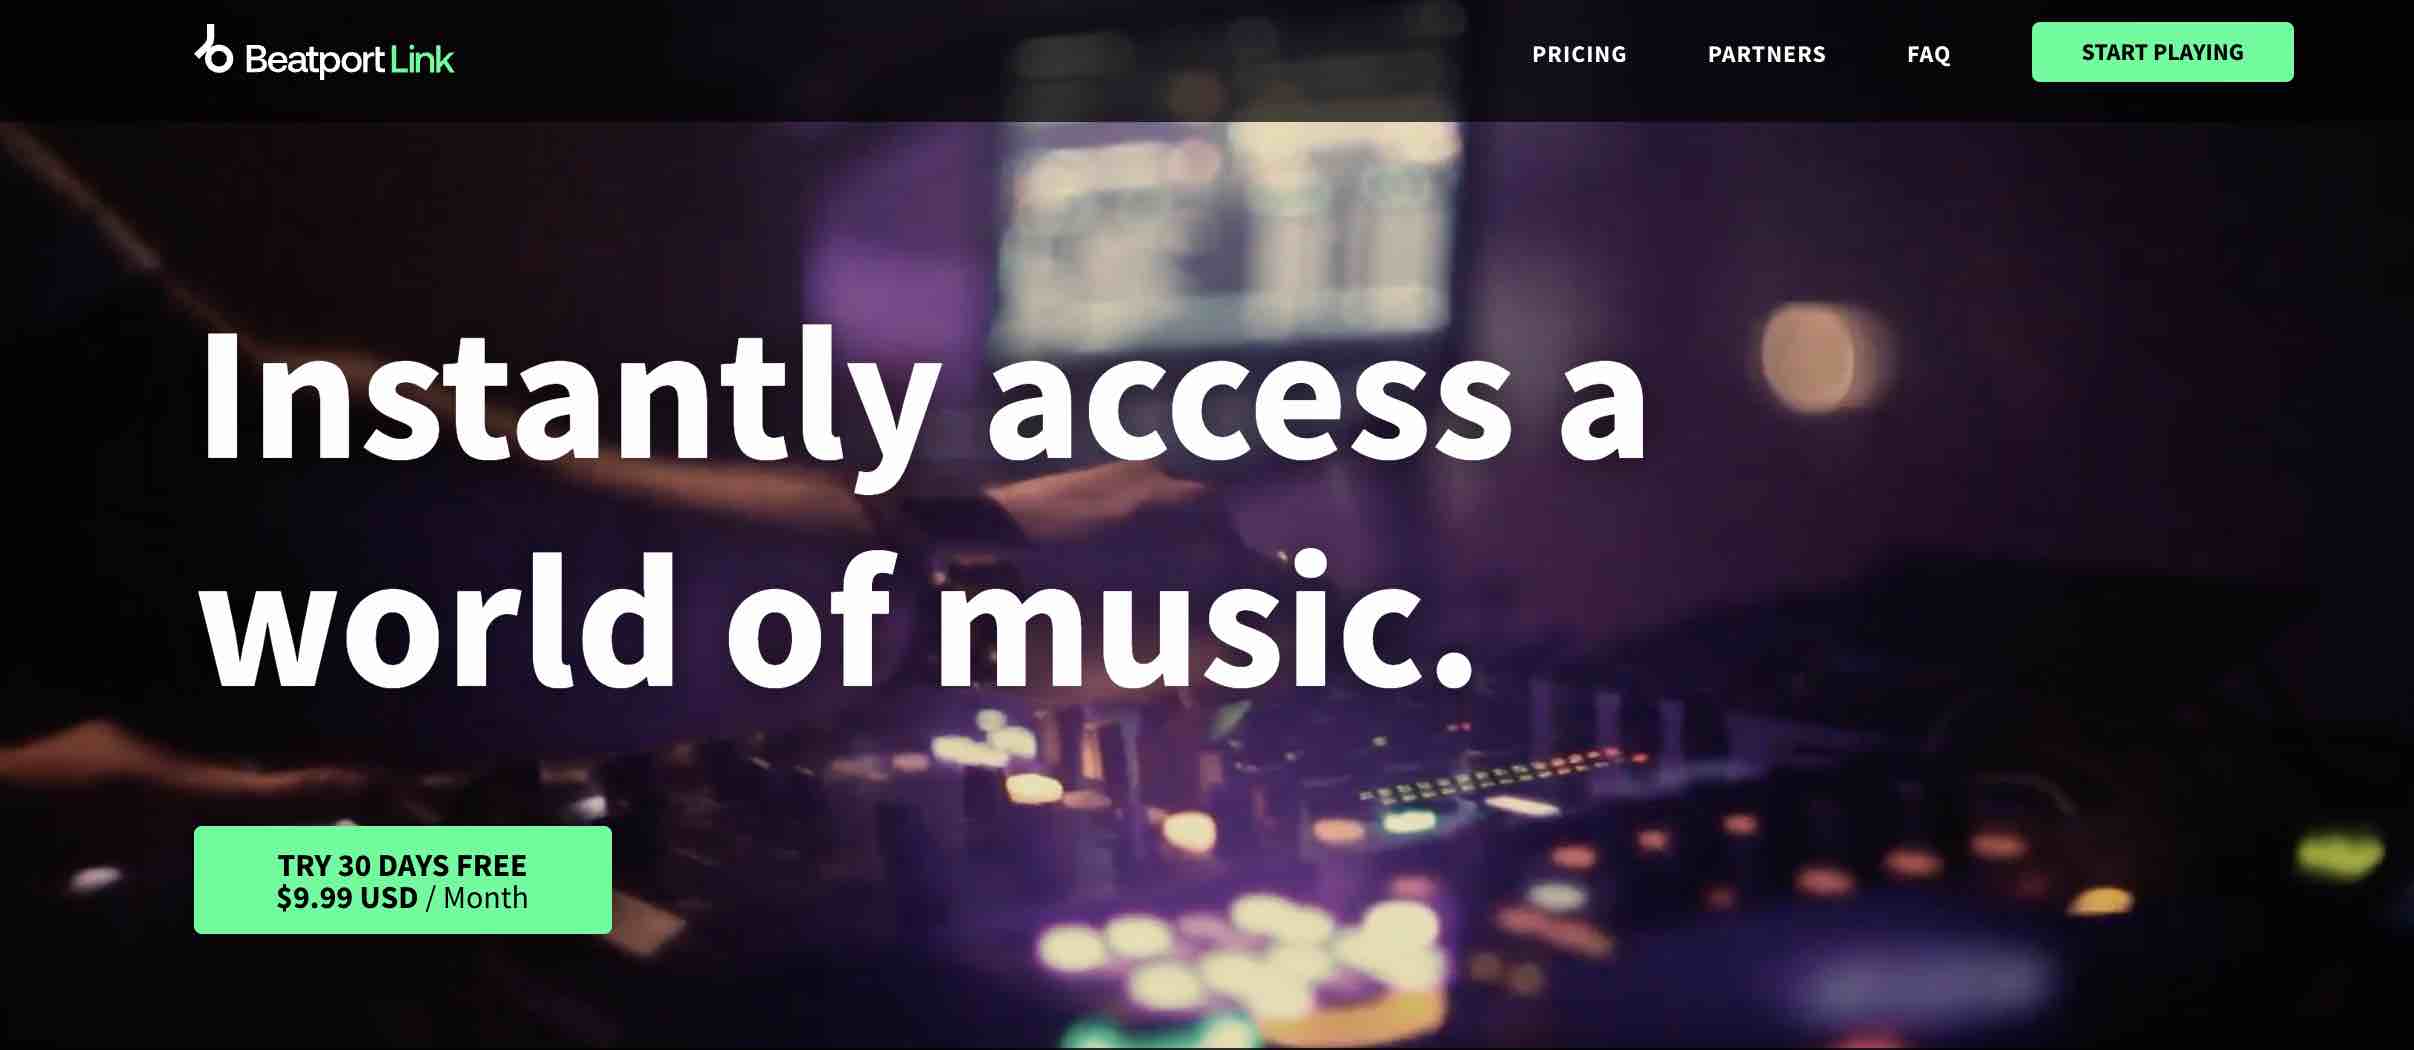Click the glowing green pad at far right
2414x1050 pixels.
coord(2338,854)
